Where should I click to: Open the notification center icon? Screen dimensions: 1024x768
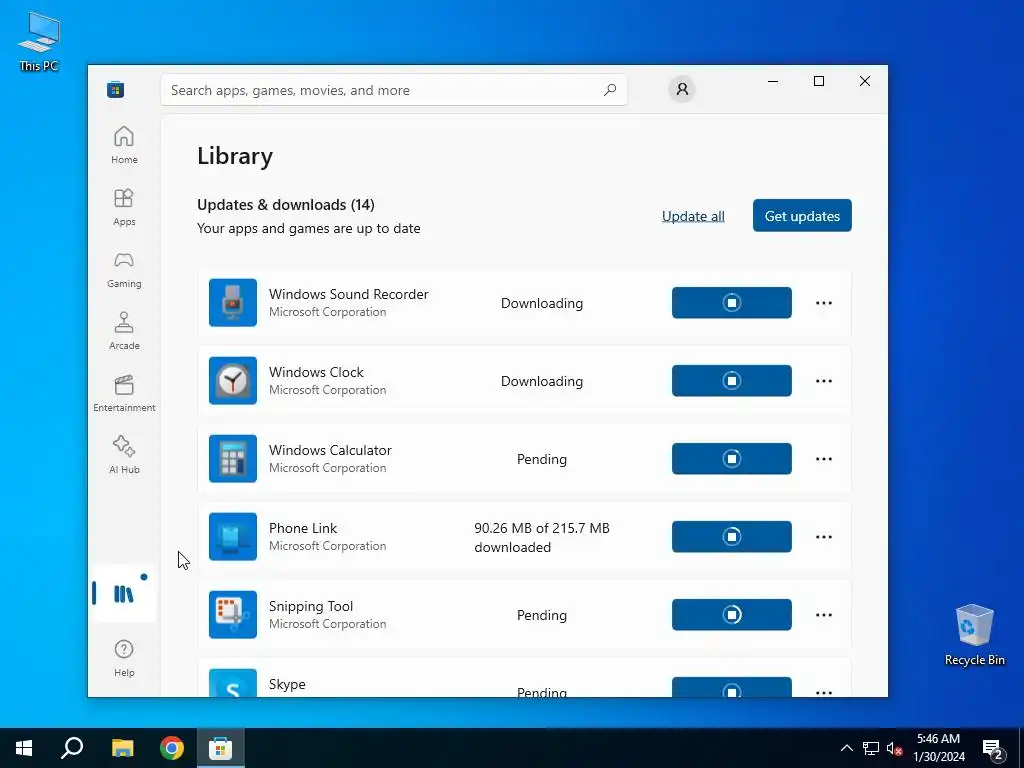[x=993, y=748]
